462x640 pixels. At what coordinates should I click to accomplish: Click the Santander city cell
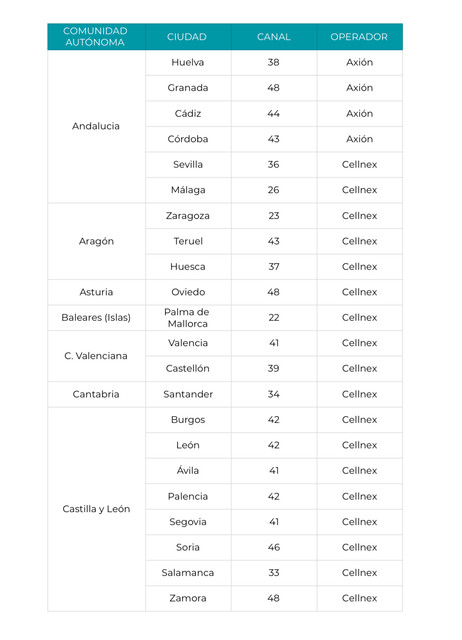click(188, 394)
